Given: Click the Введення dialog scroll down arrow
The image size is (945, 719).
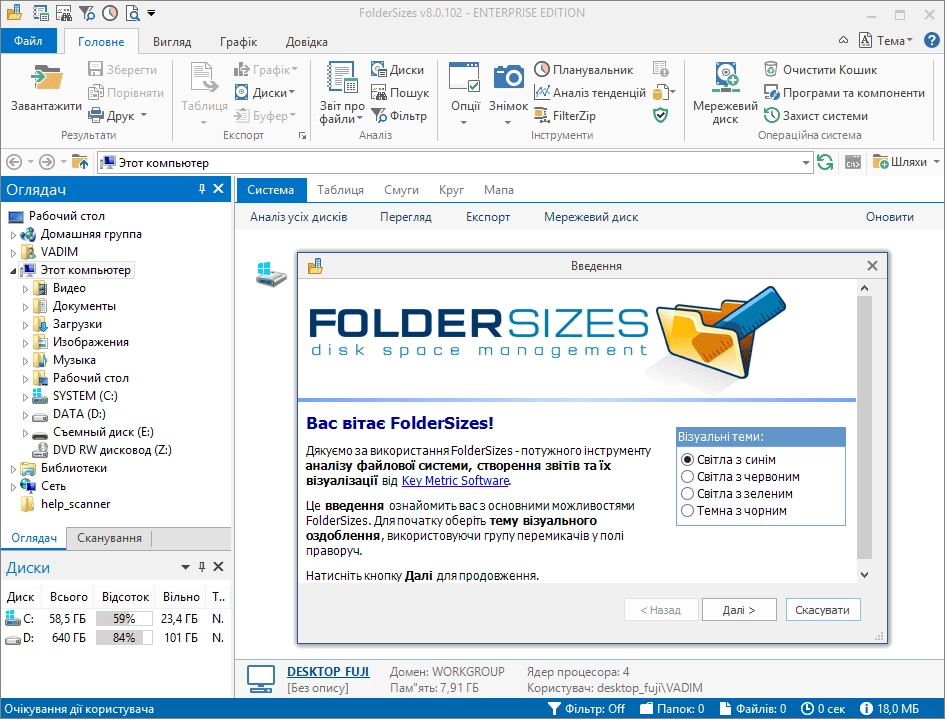Looking at the screenshot, I should point(864,575).
